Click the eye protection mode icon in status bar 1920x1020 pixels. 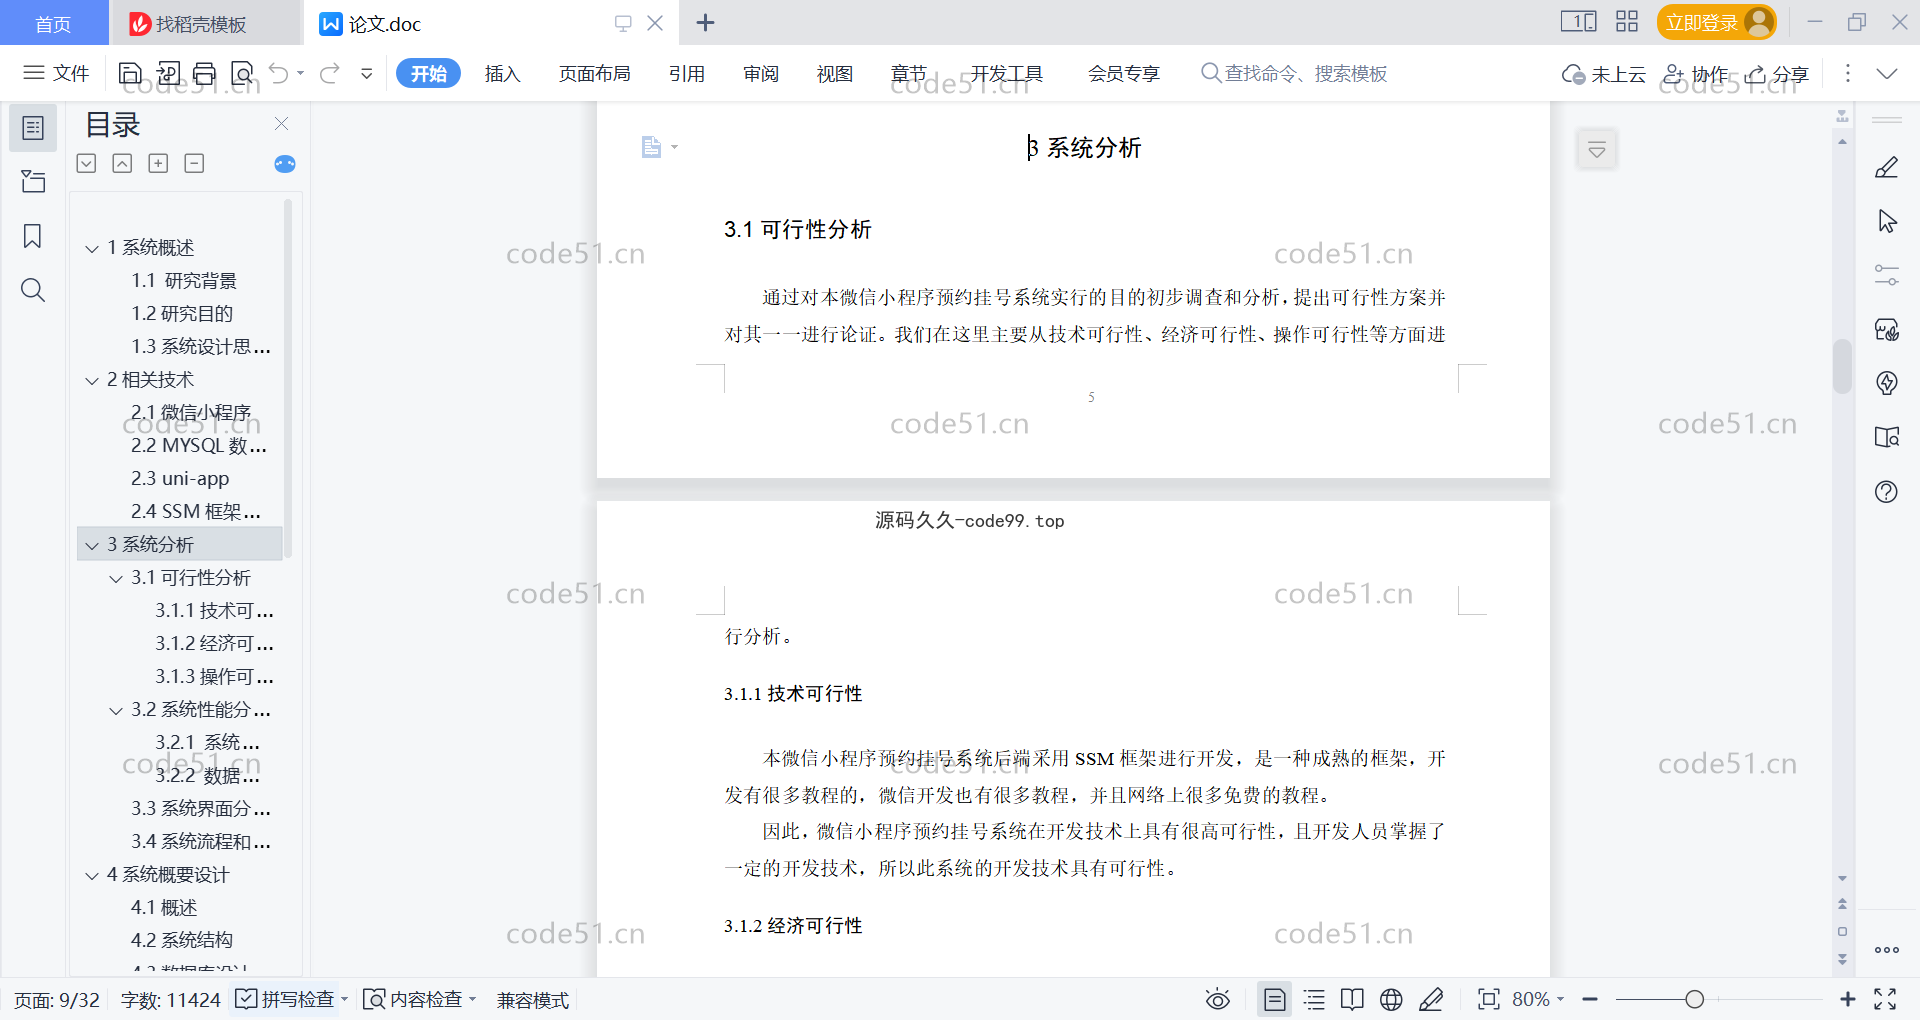coord(1217,1000)
